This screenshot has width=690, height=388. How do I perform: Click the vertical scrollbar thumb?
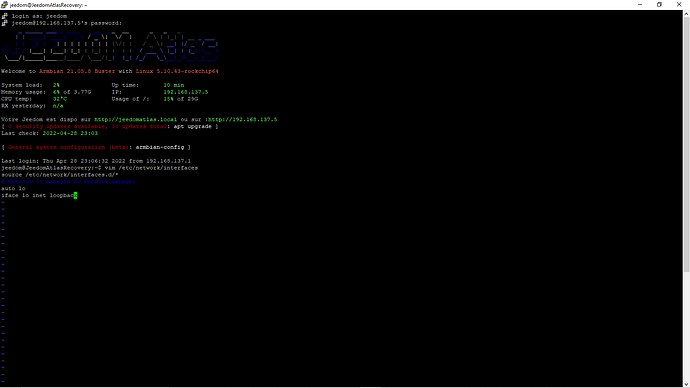(x=686, y=144)
